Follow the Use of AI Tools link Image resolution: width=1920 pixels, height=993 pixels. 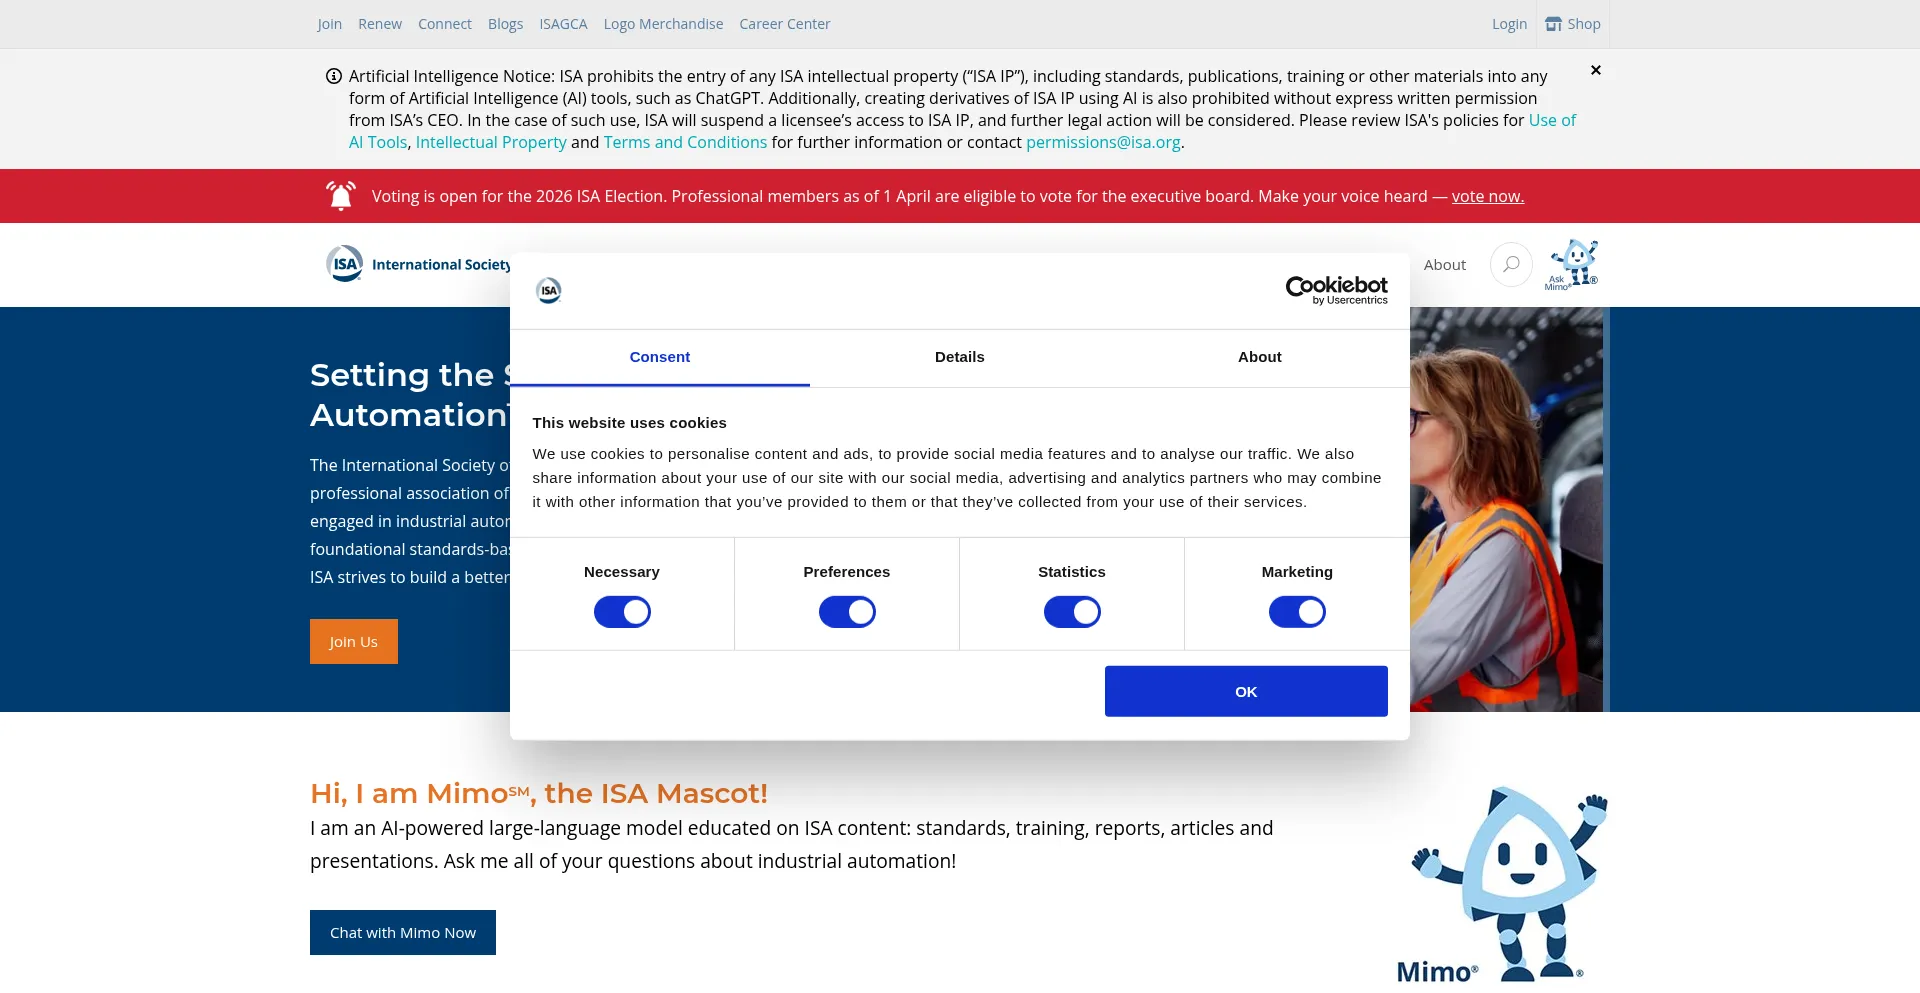1552,120
